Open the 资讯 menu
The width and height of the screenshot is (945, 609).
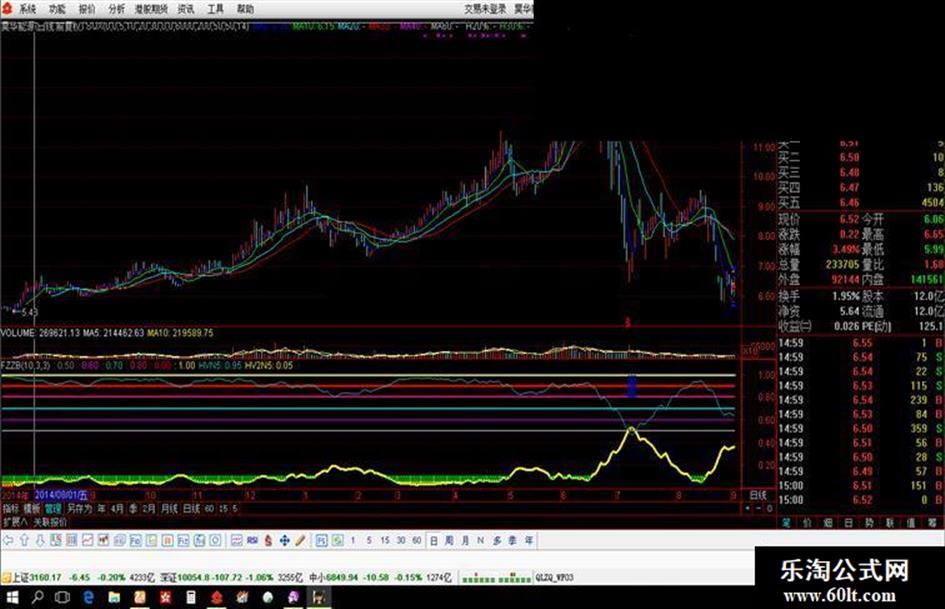tap(186, 9)
